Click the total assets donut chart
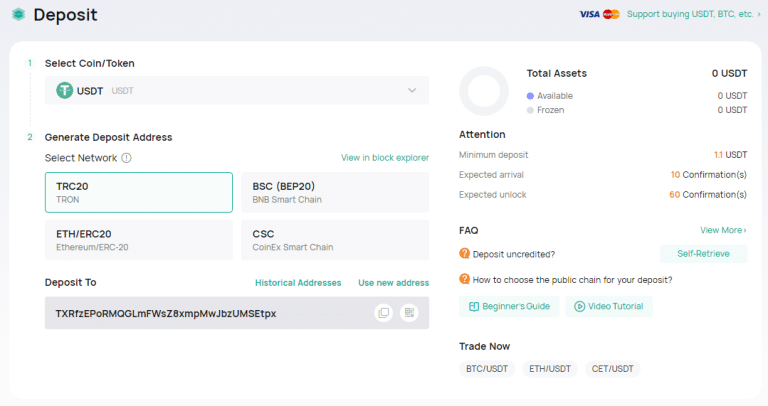The height and width of the screenshot is (406, 768). click(484, 91)
